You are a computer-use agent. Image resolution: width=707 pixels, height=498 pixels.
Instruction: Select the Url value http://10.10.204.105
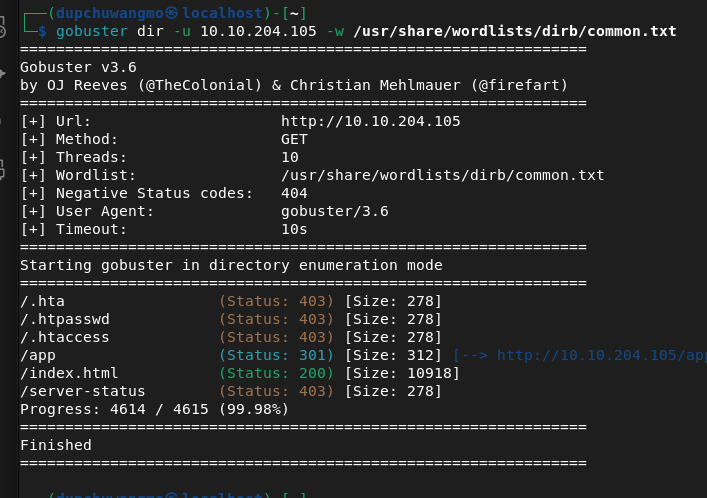click(x=371, y=121)
